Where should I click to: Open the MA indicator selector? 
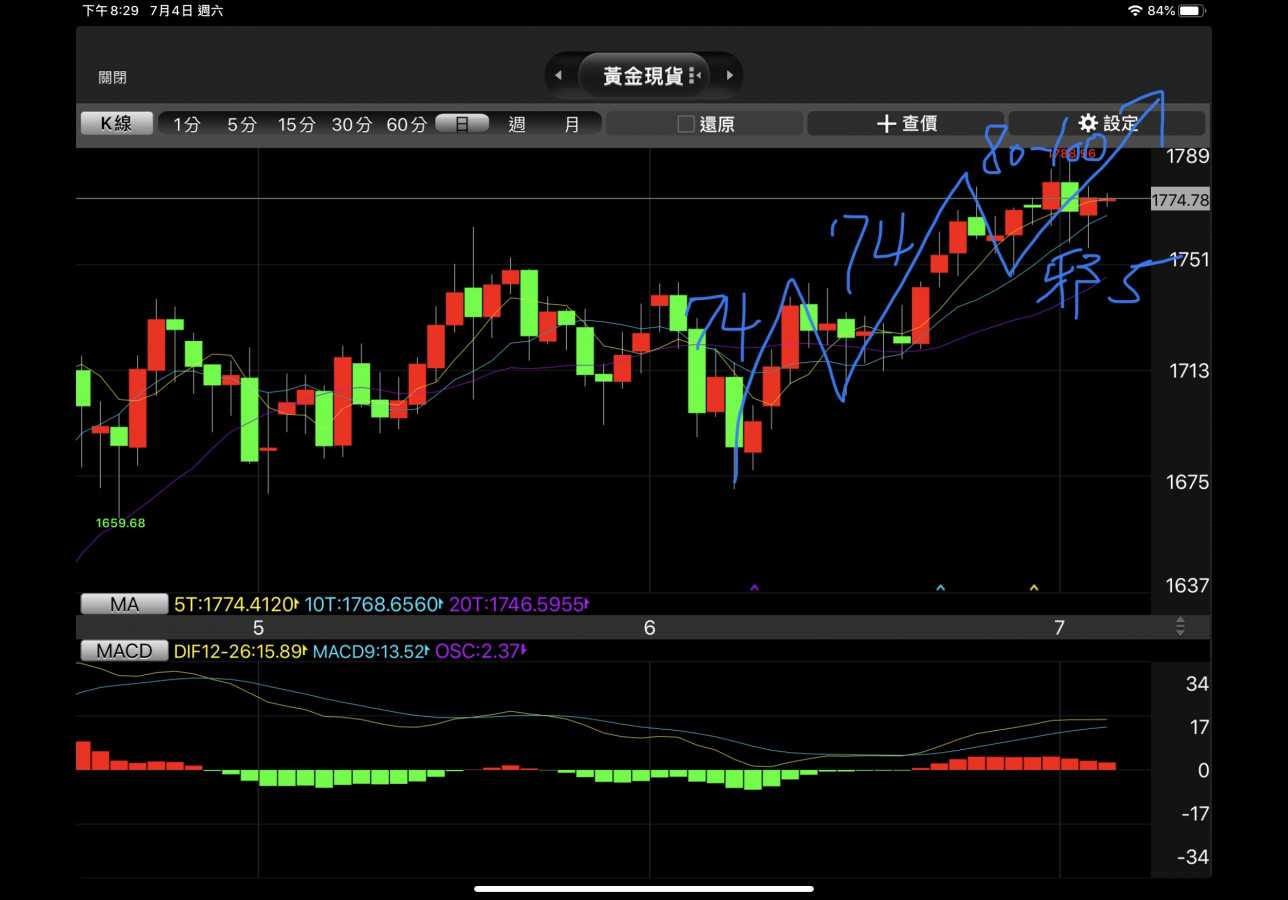(x=124, y=604)
